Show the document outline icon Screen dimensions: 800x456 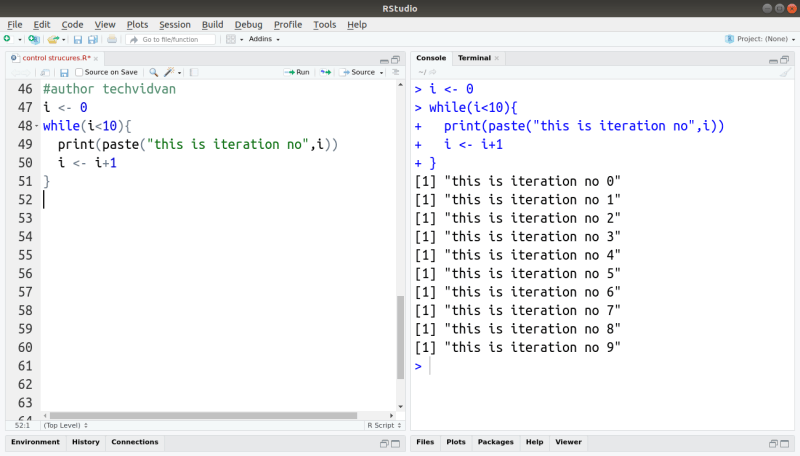click(x=395, y=72)
